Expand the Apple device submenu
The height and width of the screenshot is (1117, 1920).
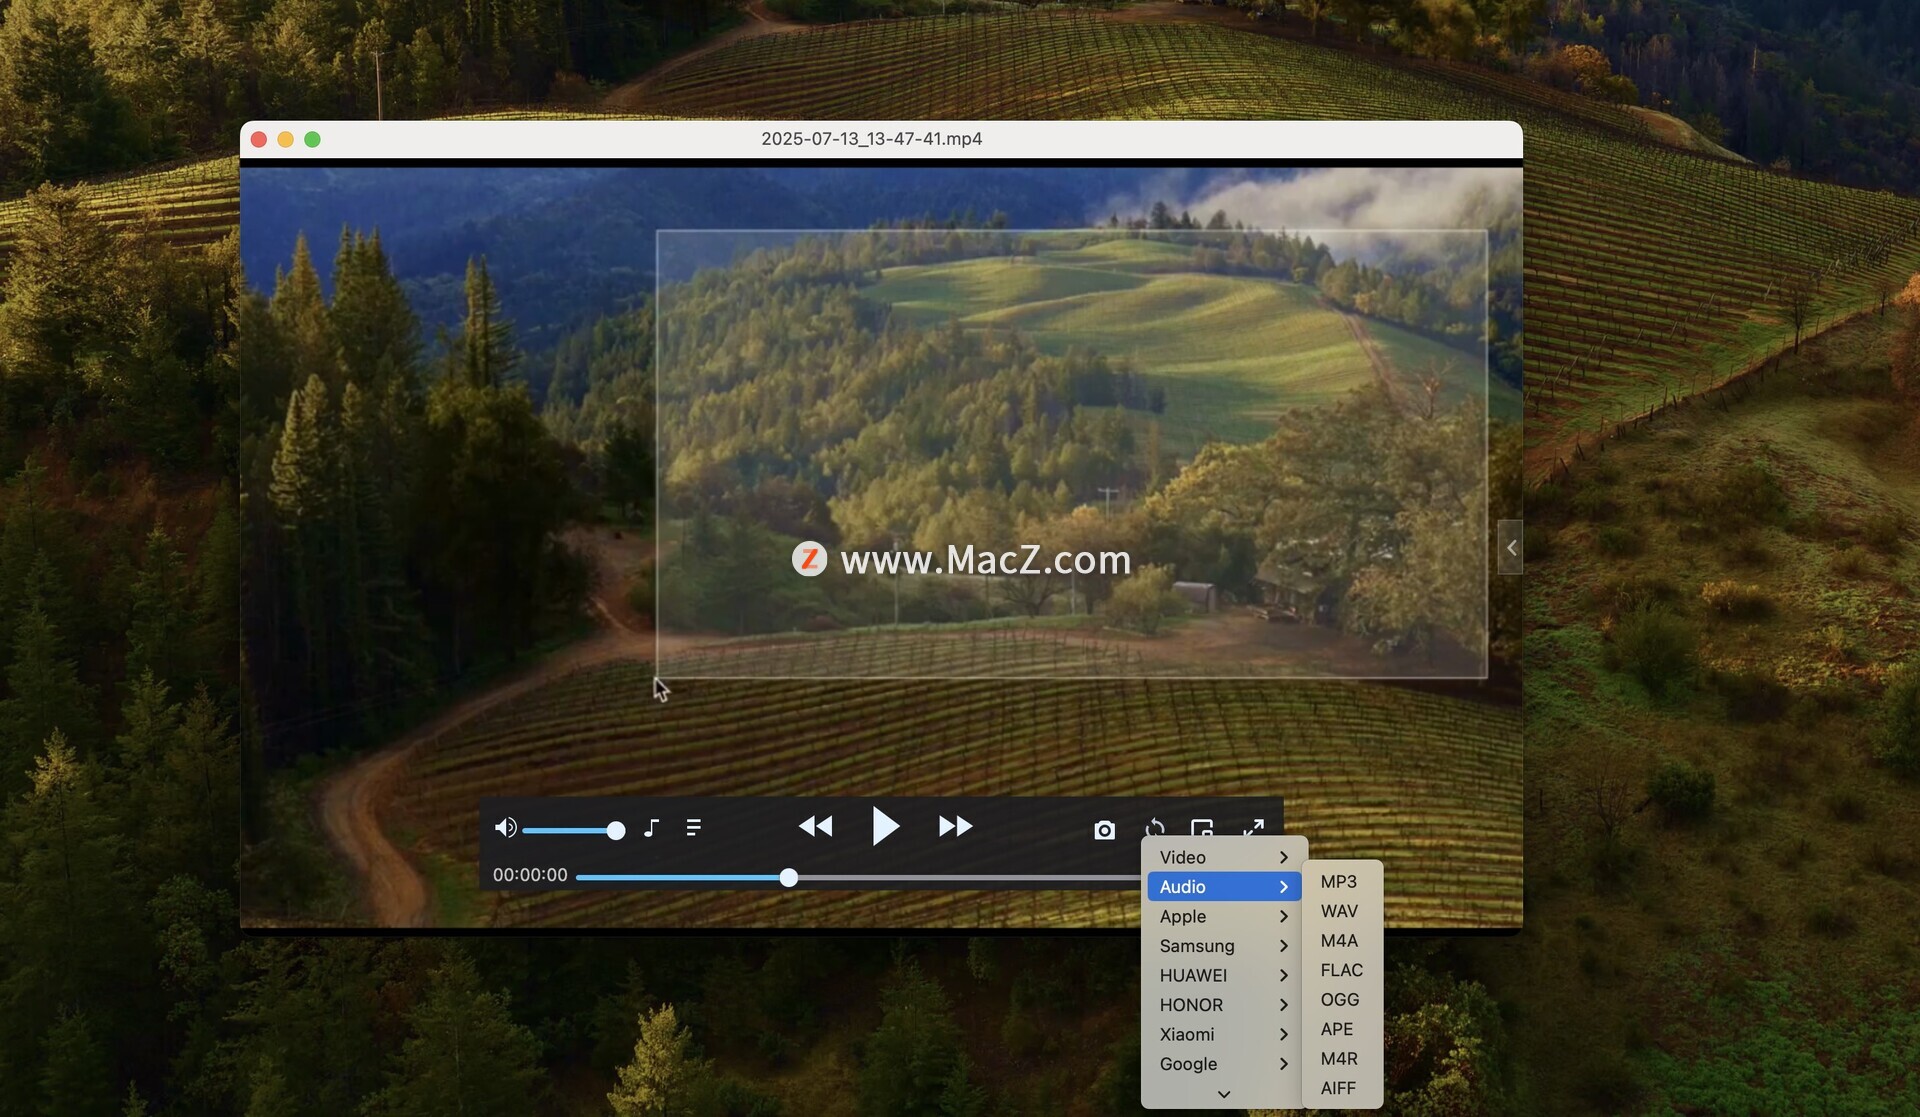tap(1223, 916)
